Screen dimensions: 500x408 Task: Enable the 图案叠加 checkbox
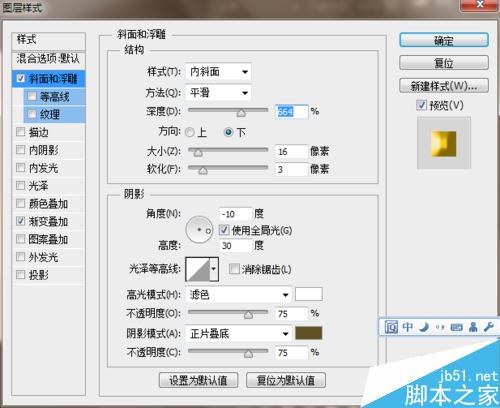[21, 239]
